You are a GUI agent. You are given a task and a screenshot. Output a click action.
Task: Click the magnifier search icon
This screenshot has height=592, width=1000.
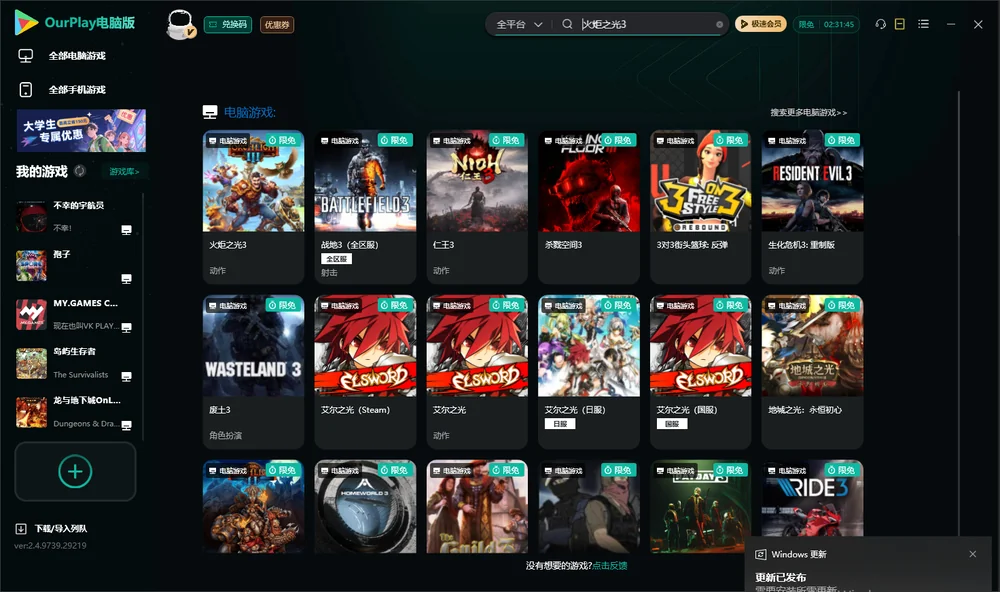coord(567,24)
